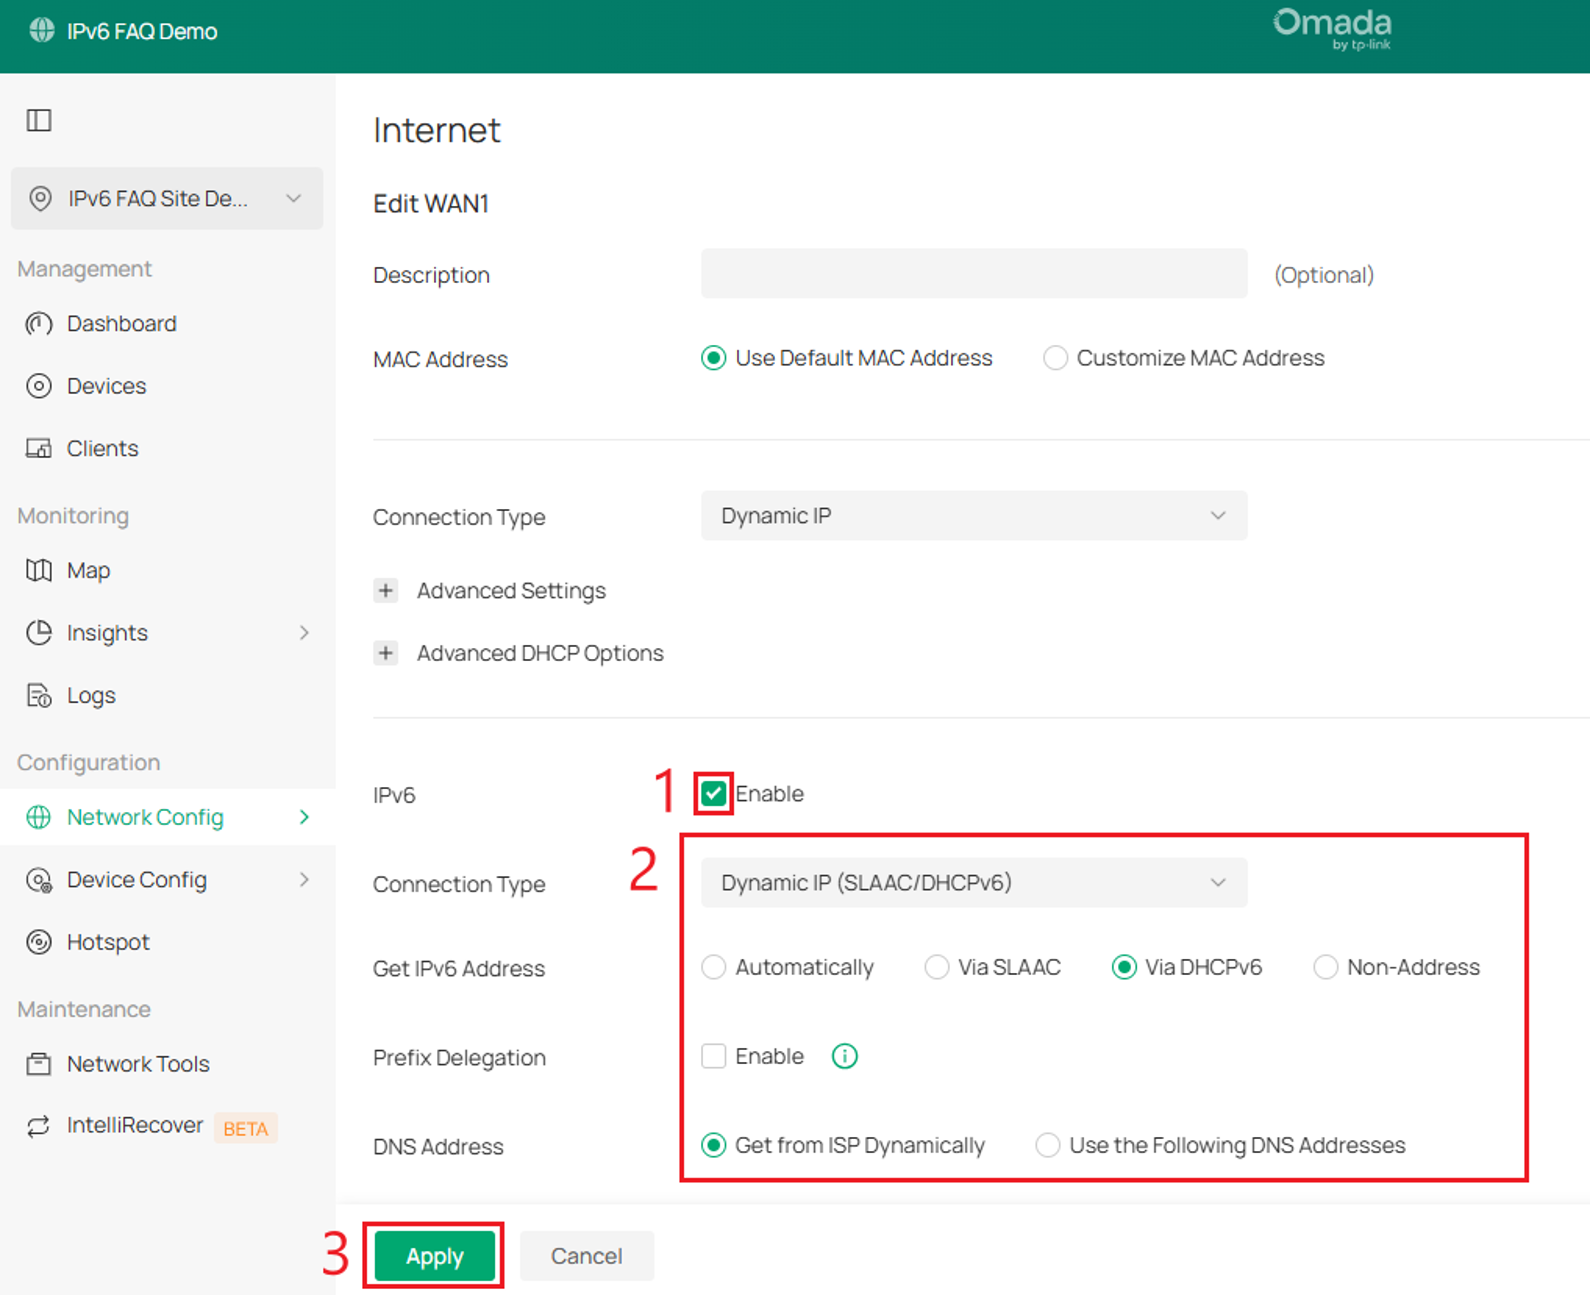
Task: Open IntelliRecover BETA page
Action: pos(135,1126)
